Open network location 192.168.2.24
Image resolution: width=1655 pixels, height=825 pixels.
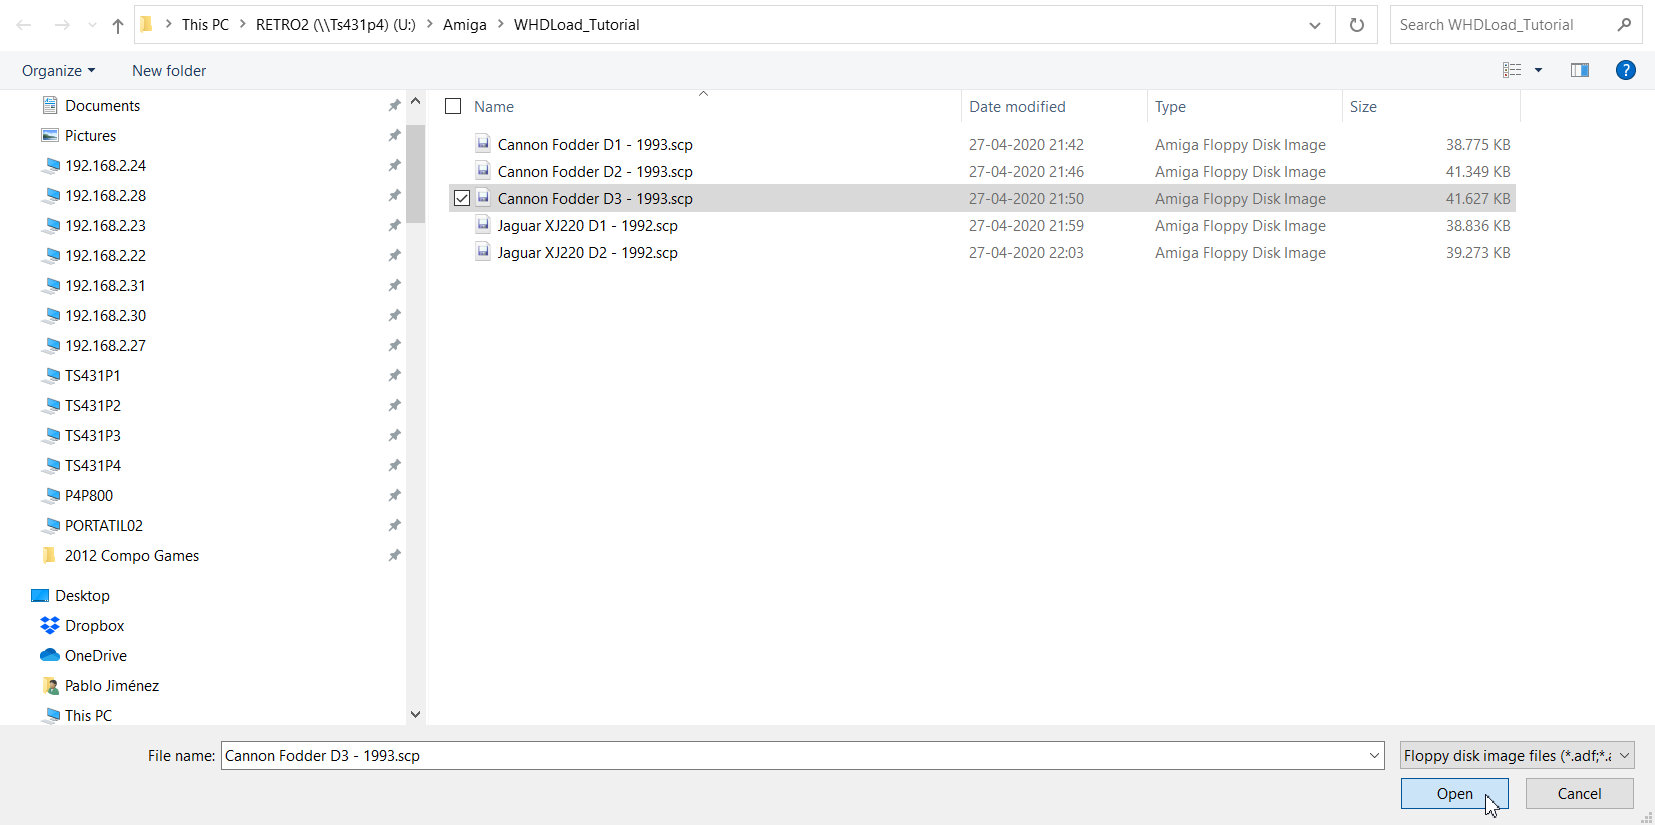coord(105,166)
